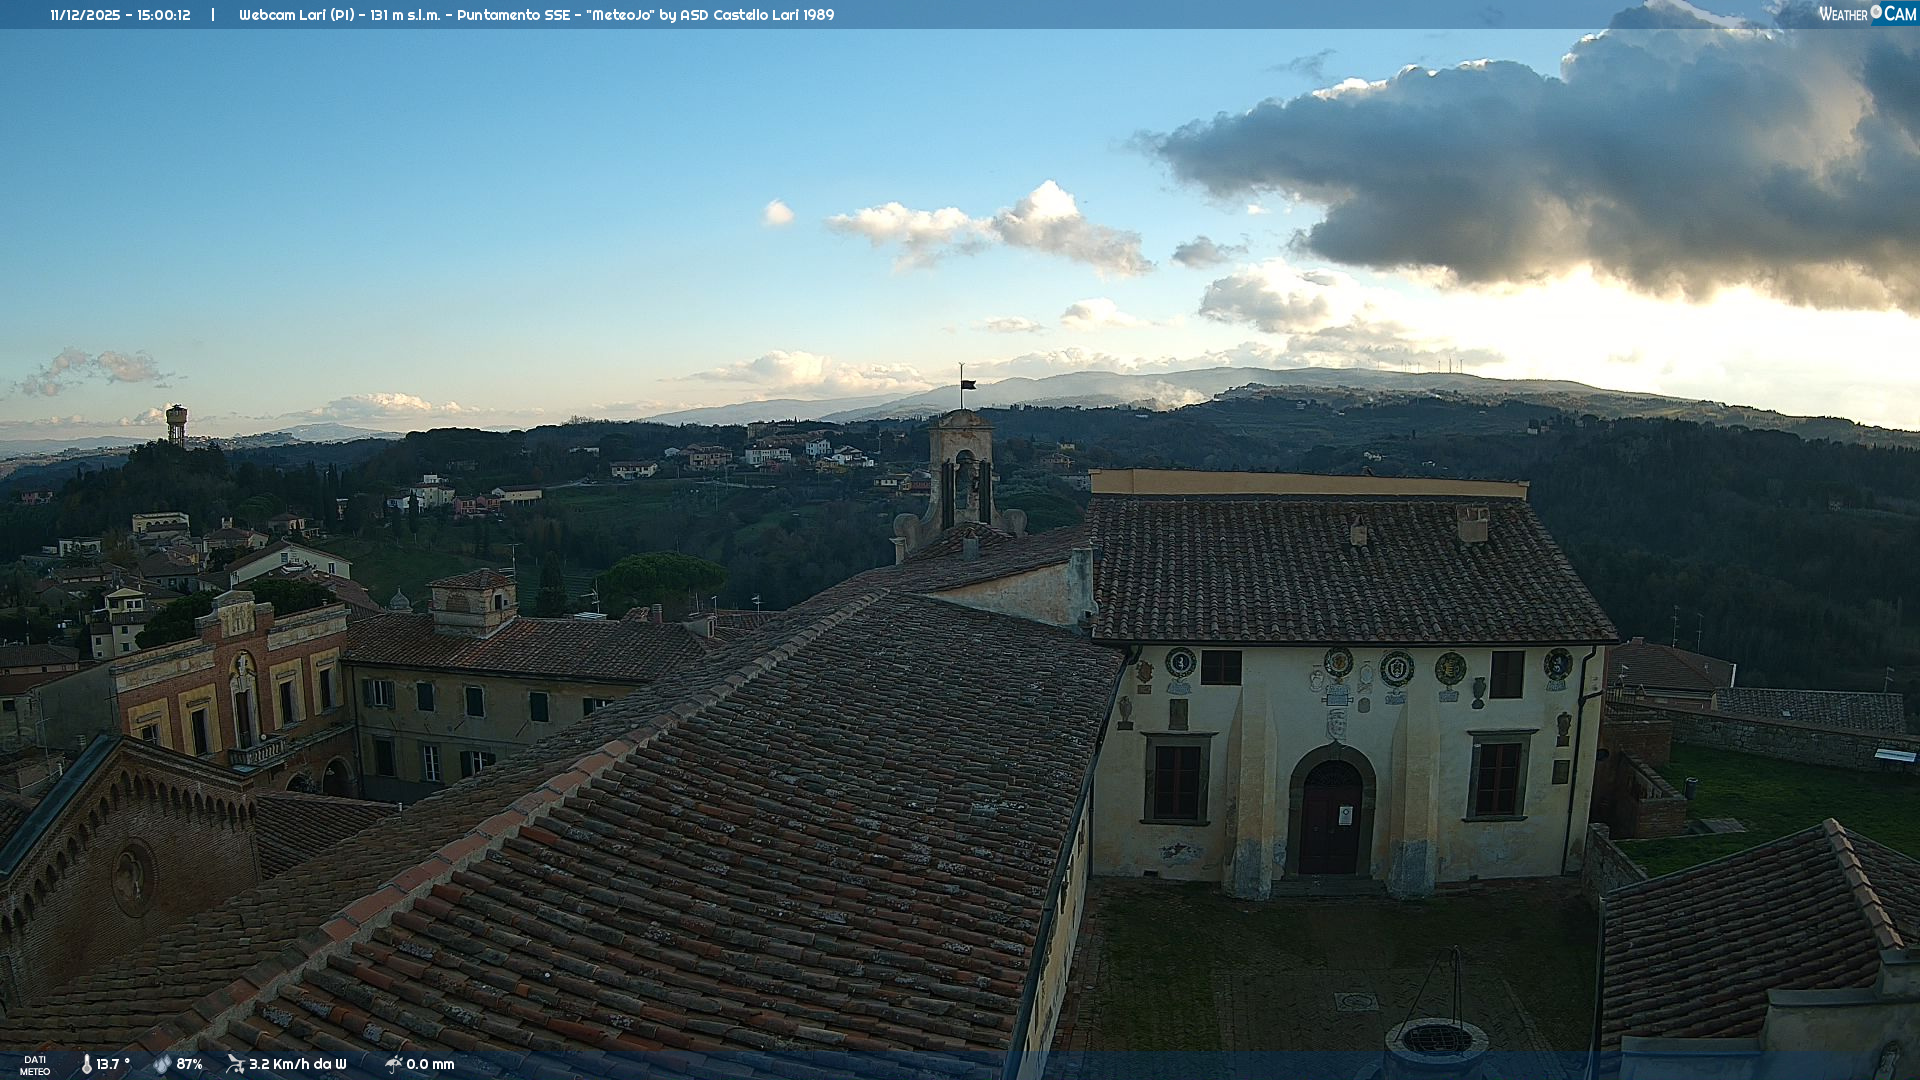Click the round rose window on brick church
The image size is (1920, 1080).
tap(132, 879)
